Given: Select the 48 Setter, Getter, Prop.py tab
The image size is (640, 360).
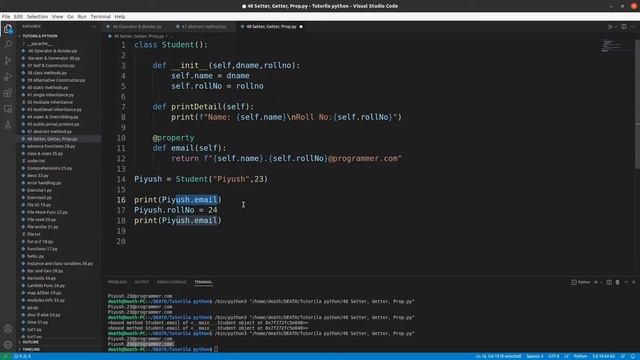Looking at the screenshot, I should click(x=271, y=27).
